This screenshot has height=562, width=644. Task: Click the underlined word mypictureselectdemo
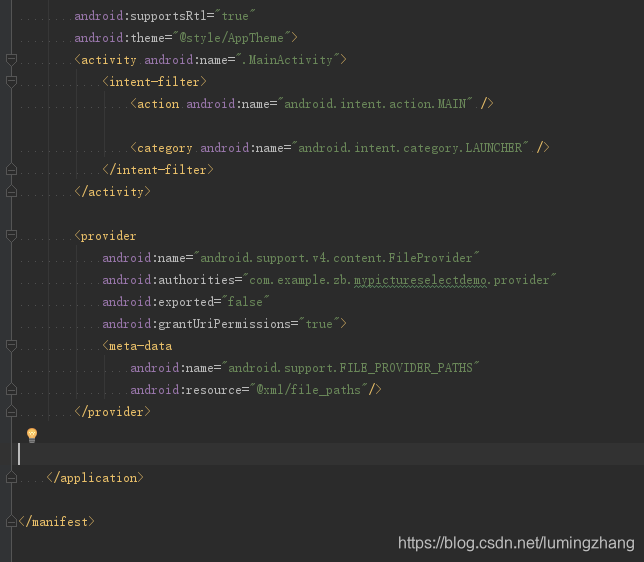pyautogui.click(x=420, y=280)
